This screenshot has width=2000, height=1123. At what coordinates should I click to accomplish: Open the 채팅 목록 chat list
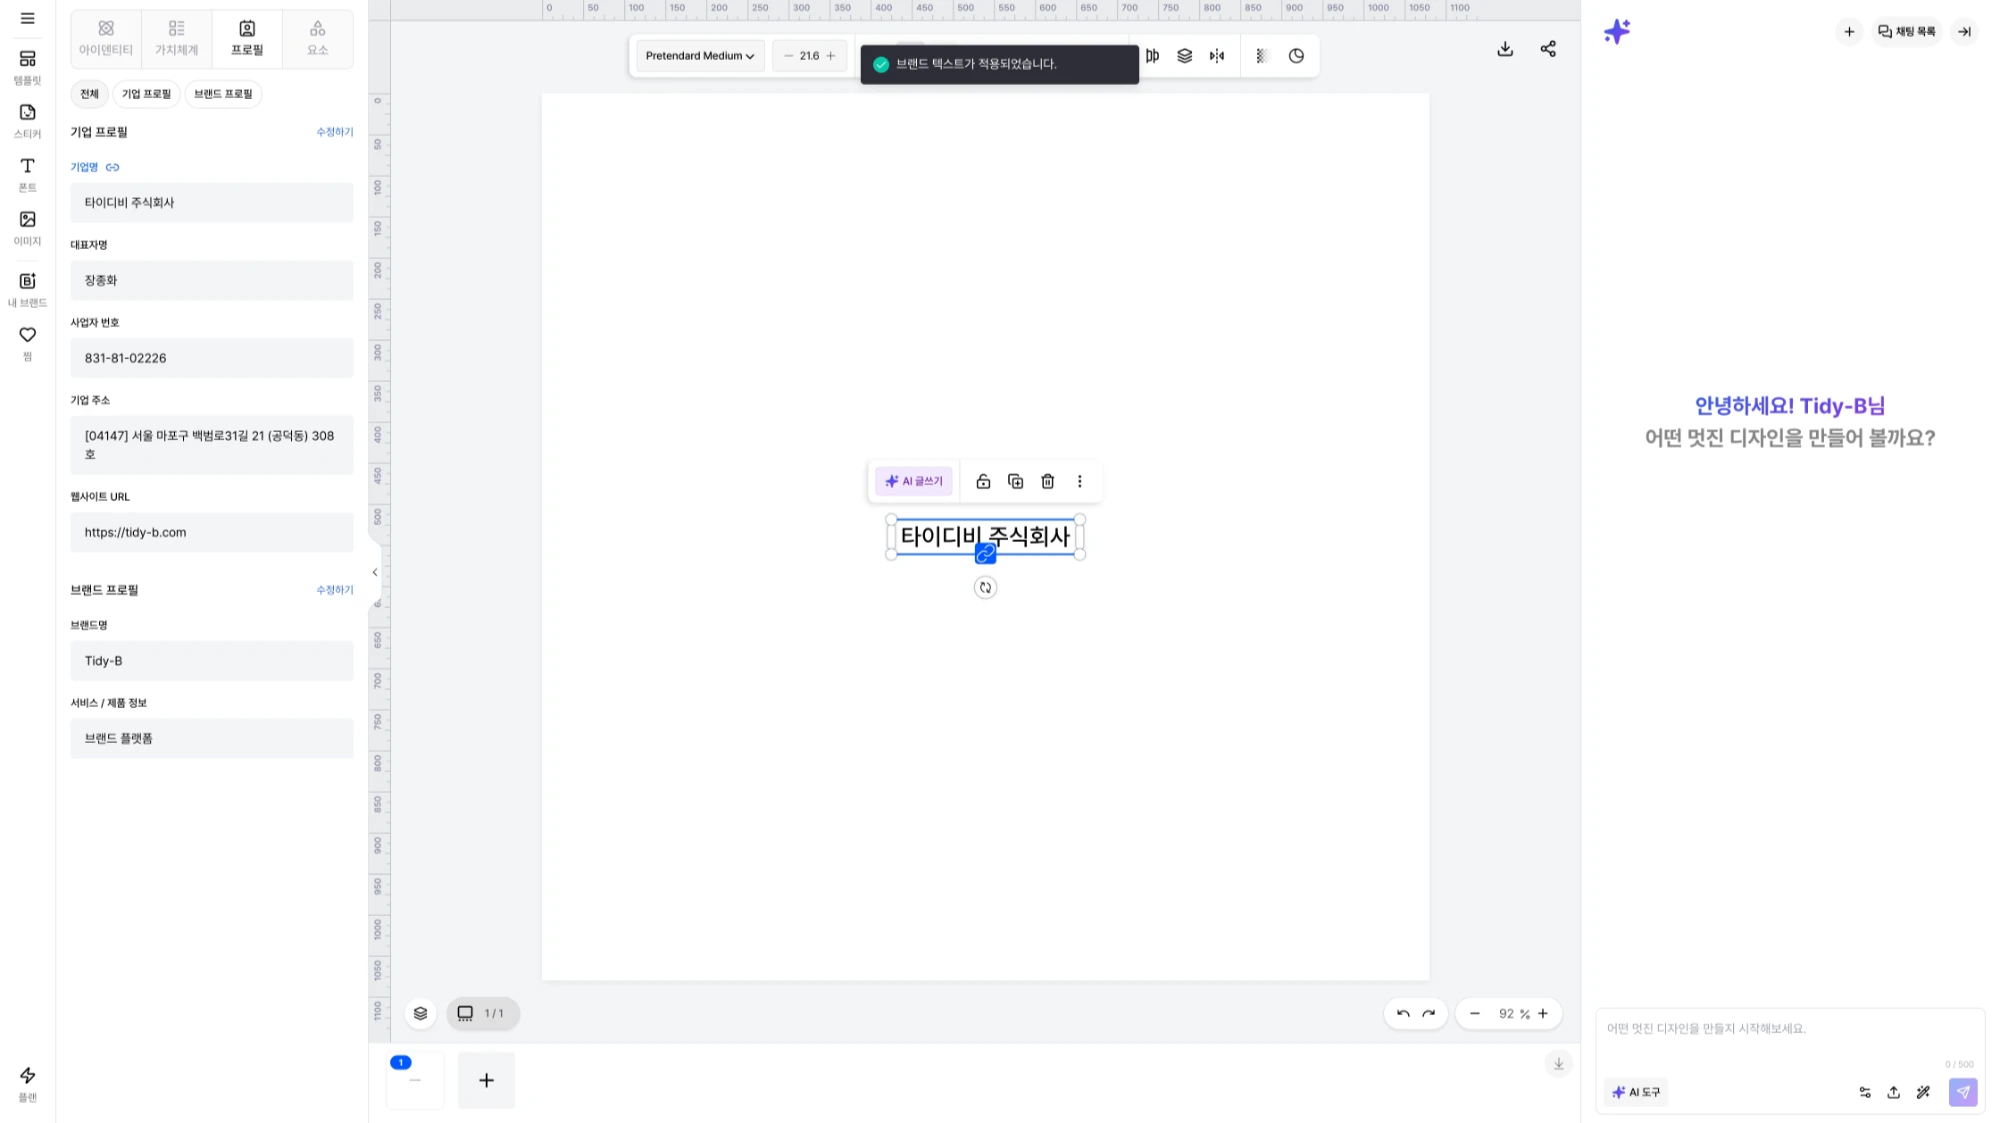coord(1907,31)
